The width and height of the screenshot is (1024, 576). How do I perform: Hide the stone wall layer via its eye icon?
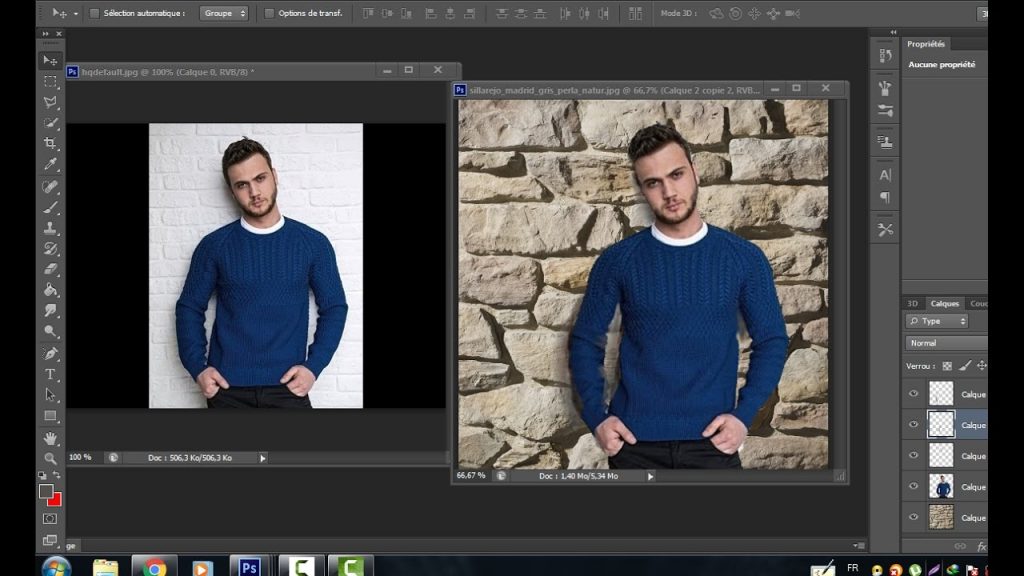coord(914,517)
